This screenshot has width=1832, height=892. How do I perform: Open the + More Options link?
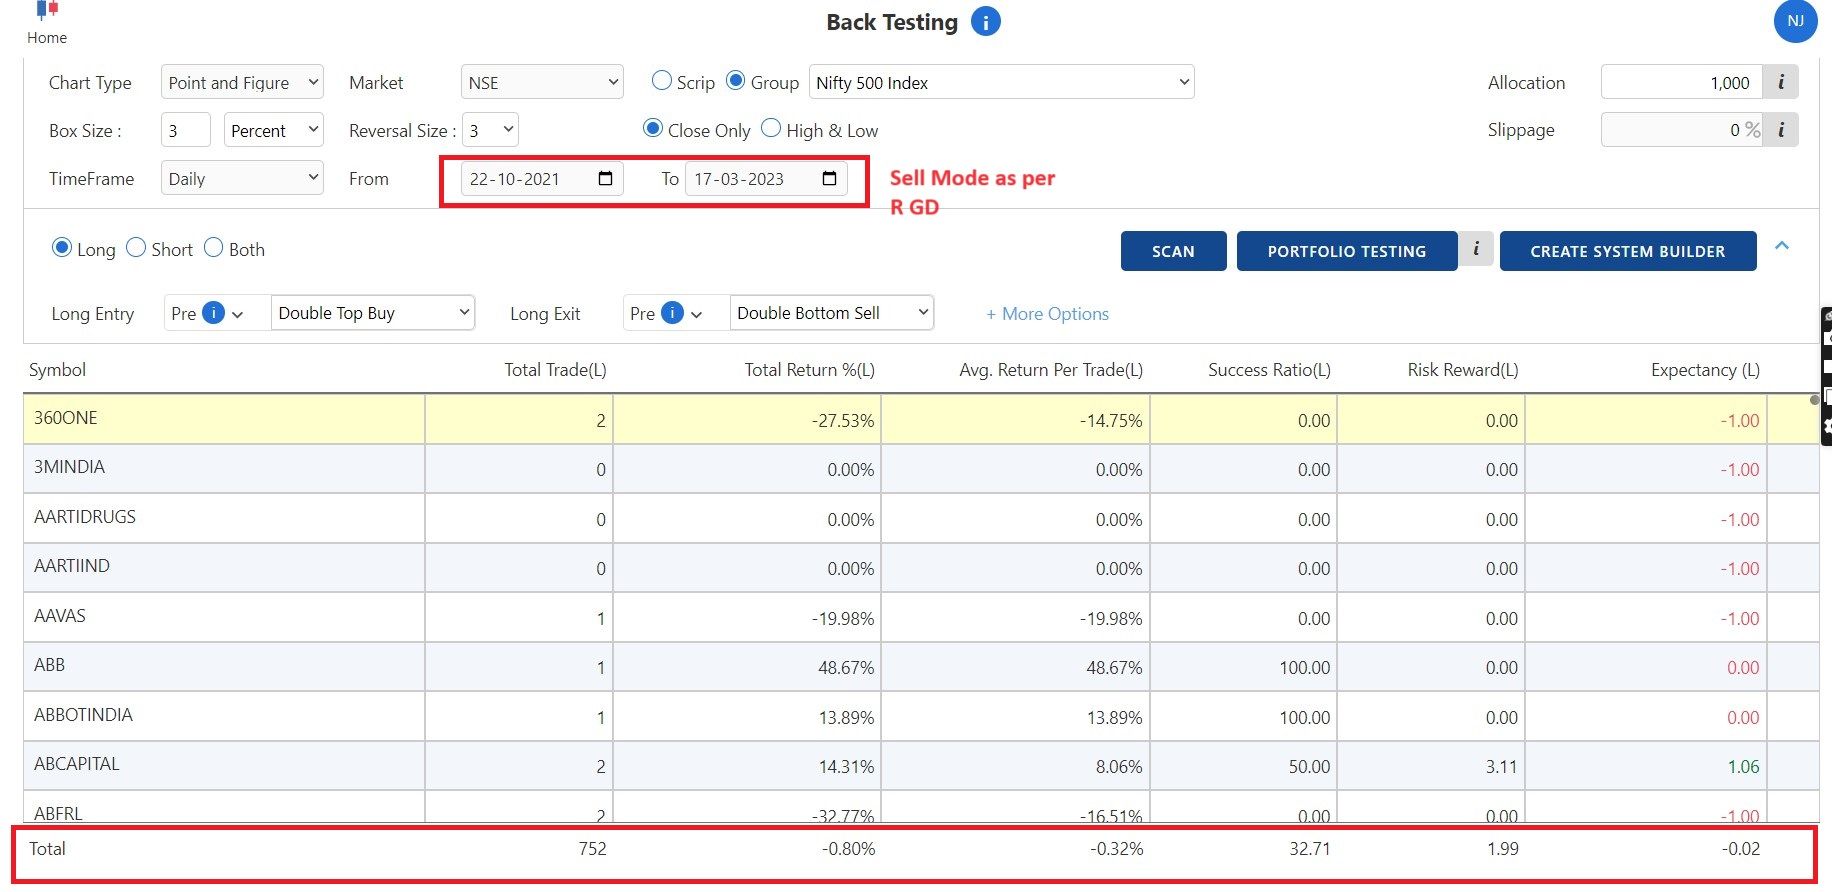pos(1047,314)
